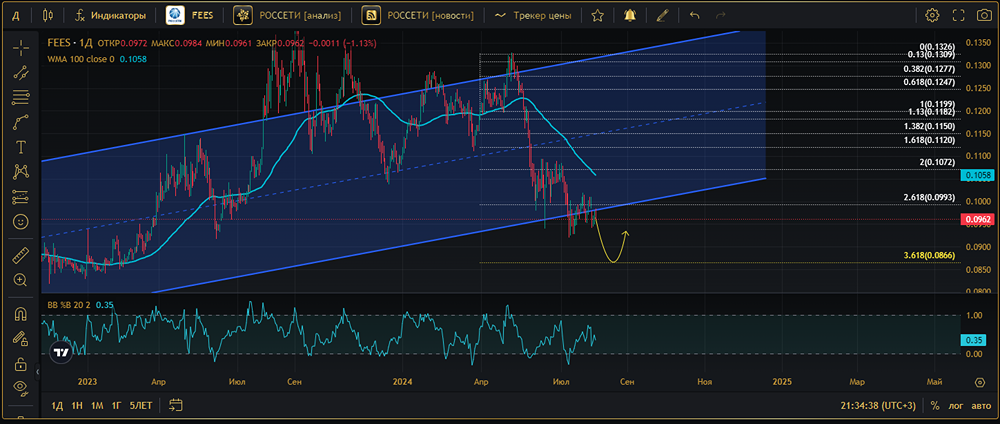This screenshot has height=424, width=1000.
Task: Toggle hide all drawings eye icon
Action: 21,386
